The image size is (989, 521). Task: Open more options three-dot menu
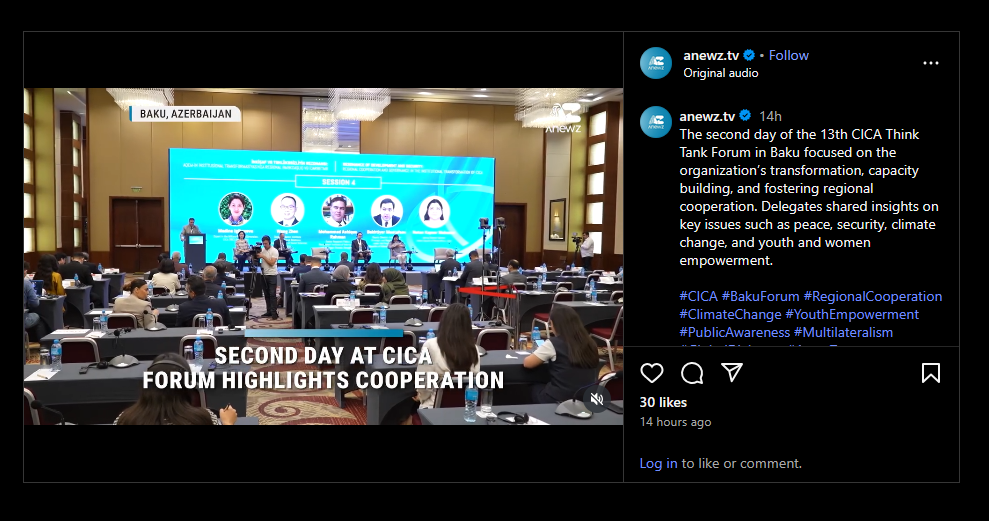(930, 63)
